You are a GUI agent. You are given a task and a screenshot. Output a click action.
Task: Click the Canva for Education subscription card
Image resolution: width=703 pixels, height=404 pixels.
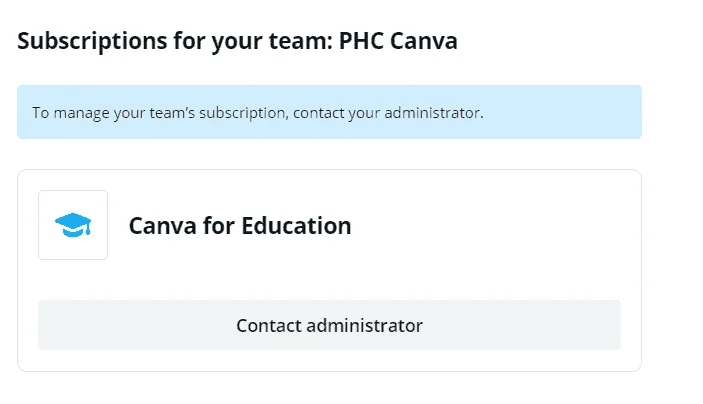click(x=330, y=270)
